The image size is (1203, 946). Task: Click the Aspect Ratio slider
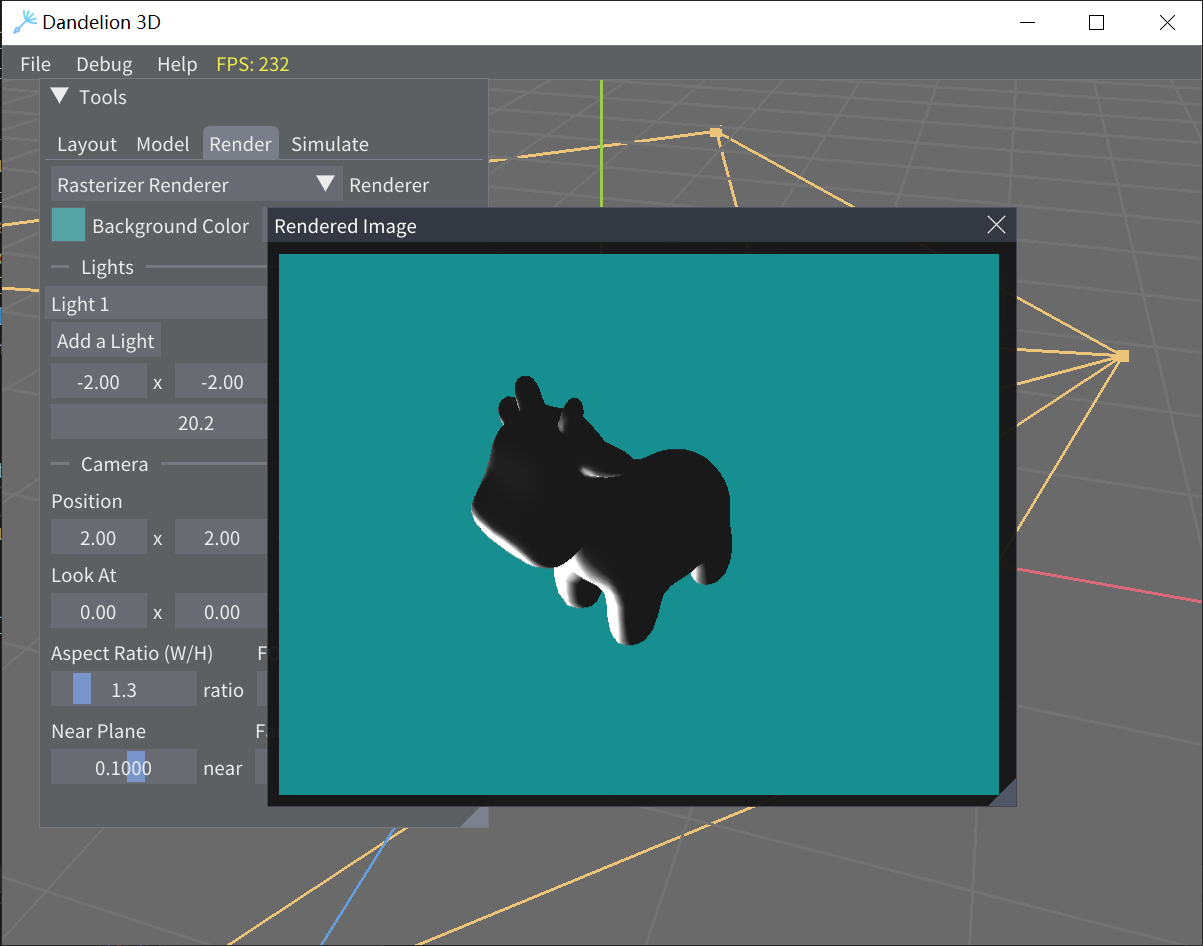coord(124,689)
